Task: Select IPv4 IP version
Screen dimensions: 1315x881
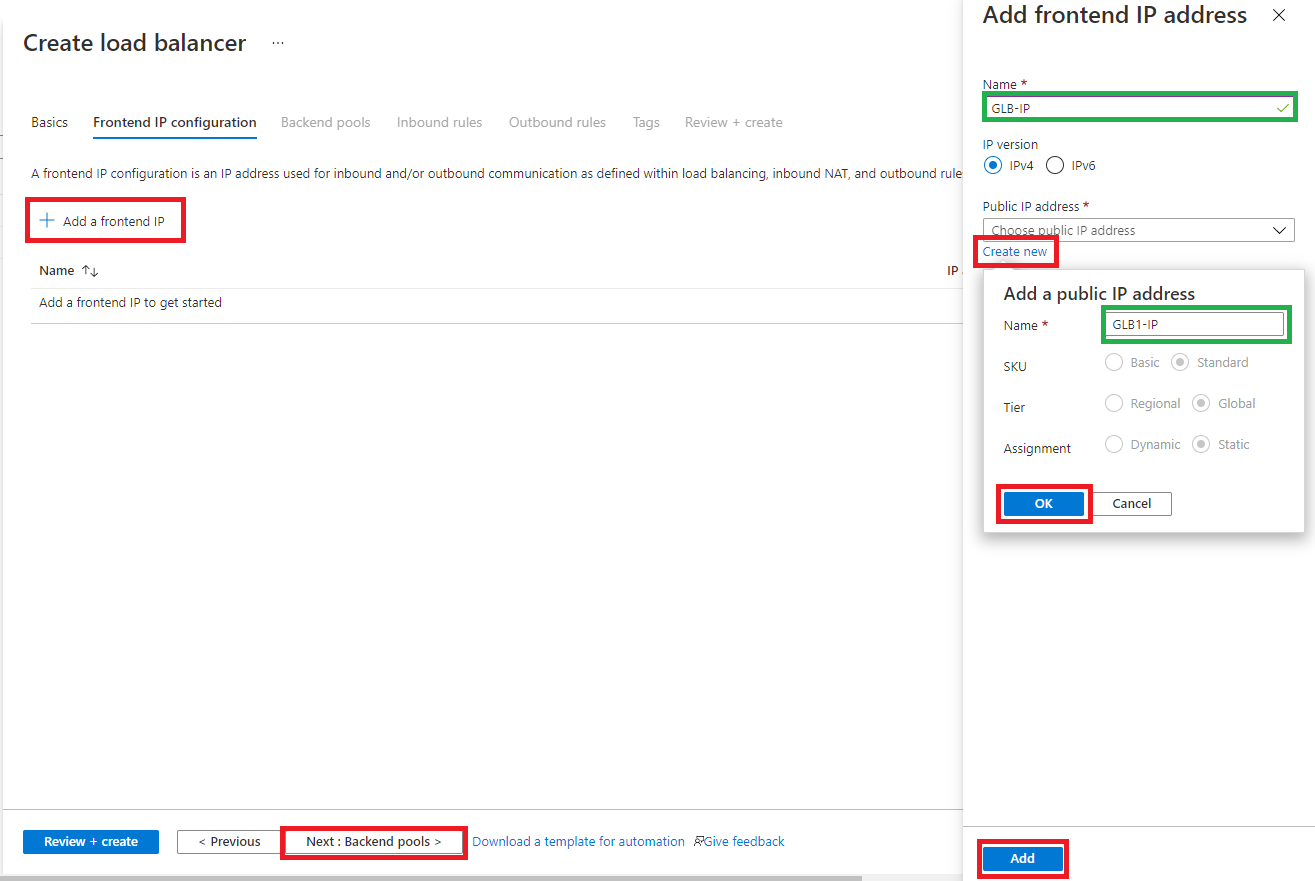Action: click(x=993, y=165)
